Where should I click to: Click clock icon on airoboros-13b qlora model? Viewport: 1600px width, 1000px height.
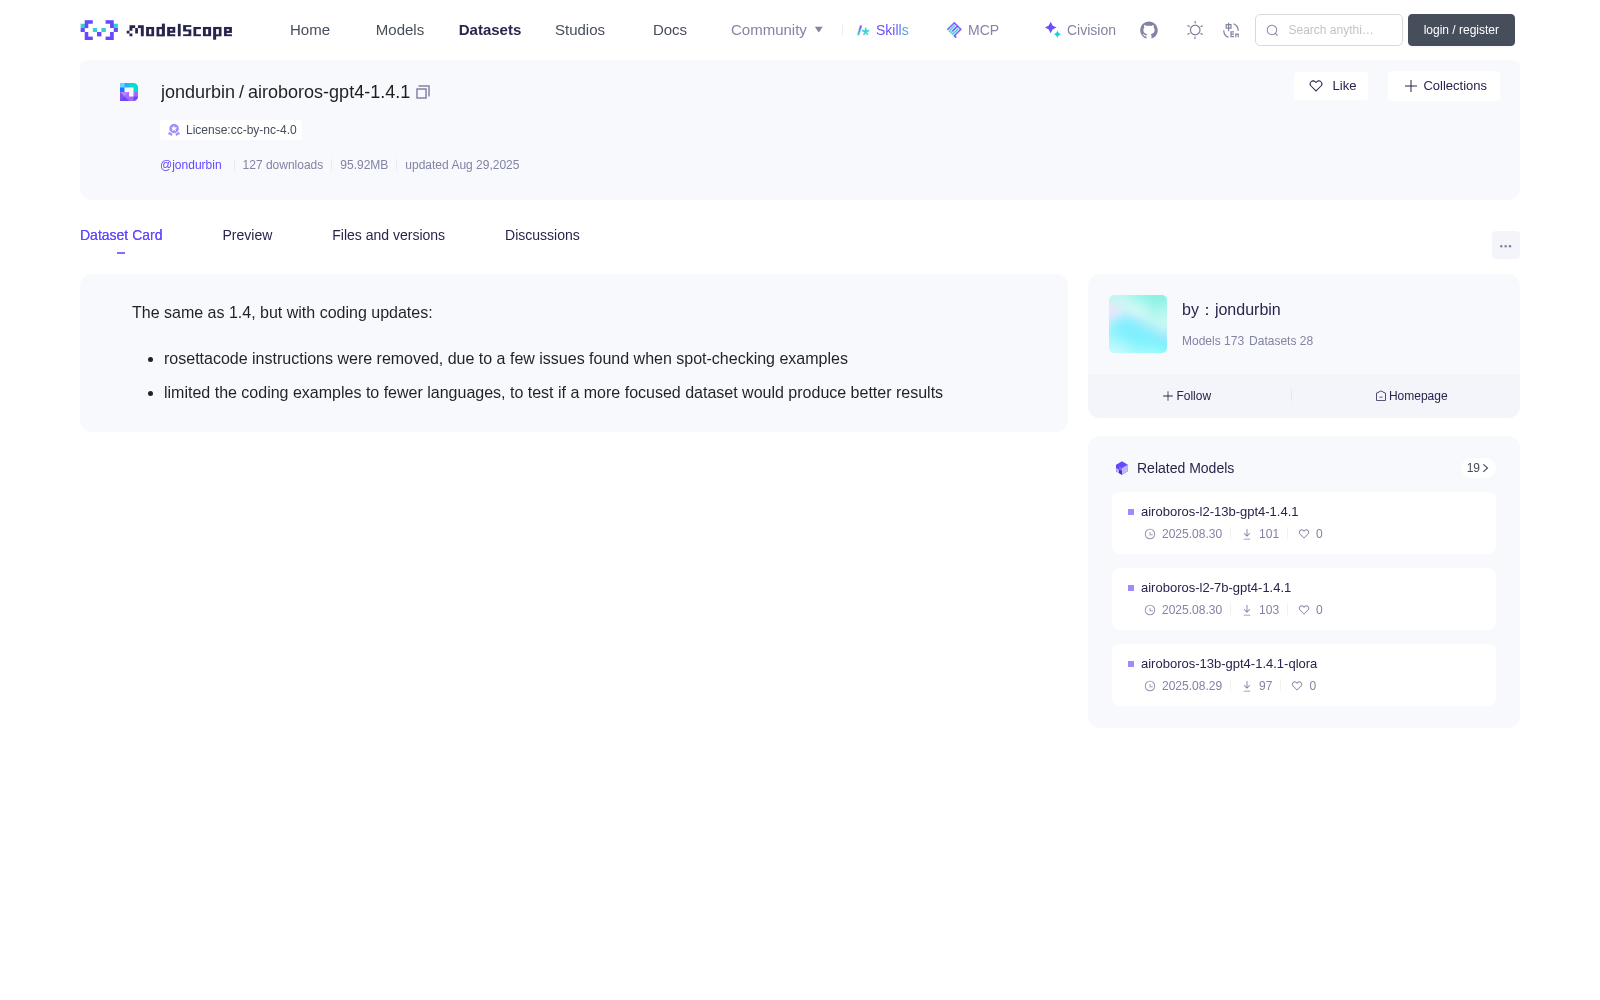1150,686
